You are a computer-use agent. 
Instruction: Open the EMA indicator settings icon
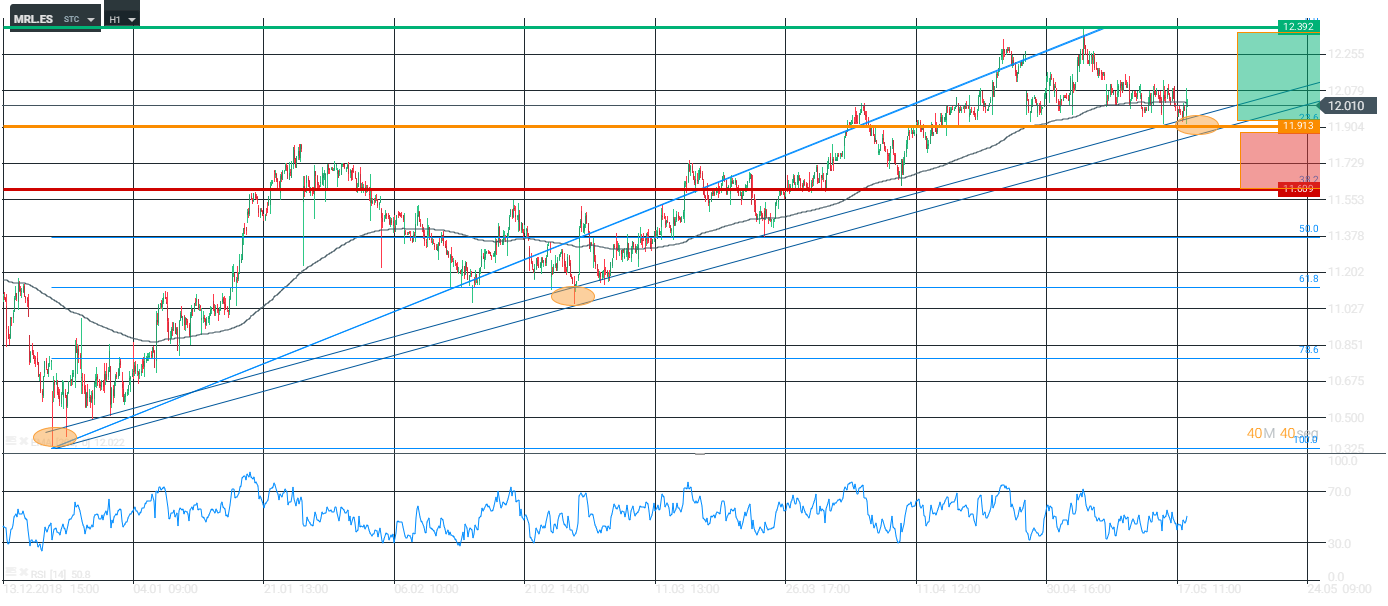pyautogui.click(x=11, y=441)
